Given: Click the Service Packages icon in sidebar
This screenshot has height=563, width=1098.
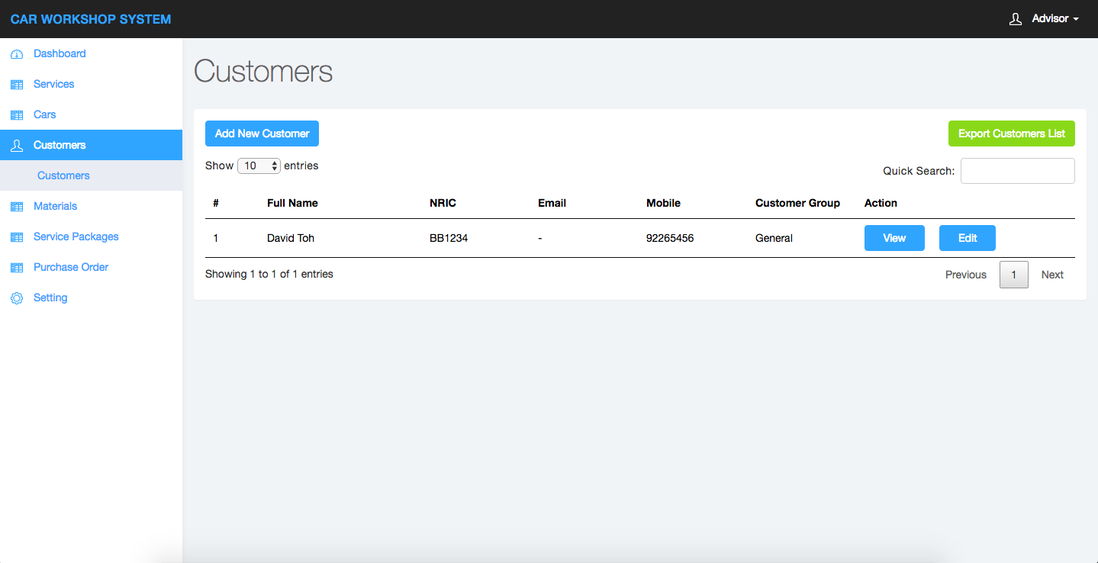Looking at the screenshot, I should coord(16,237).
